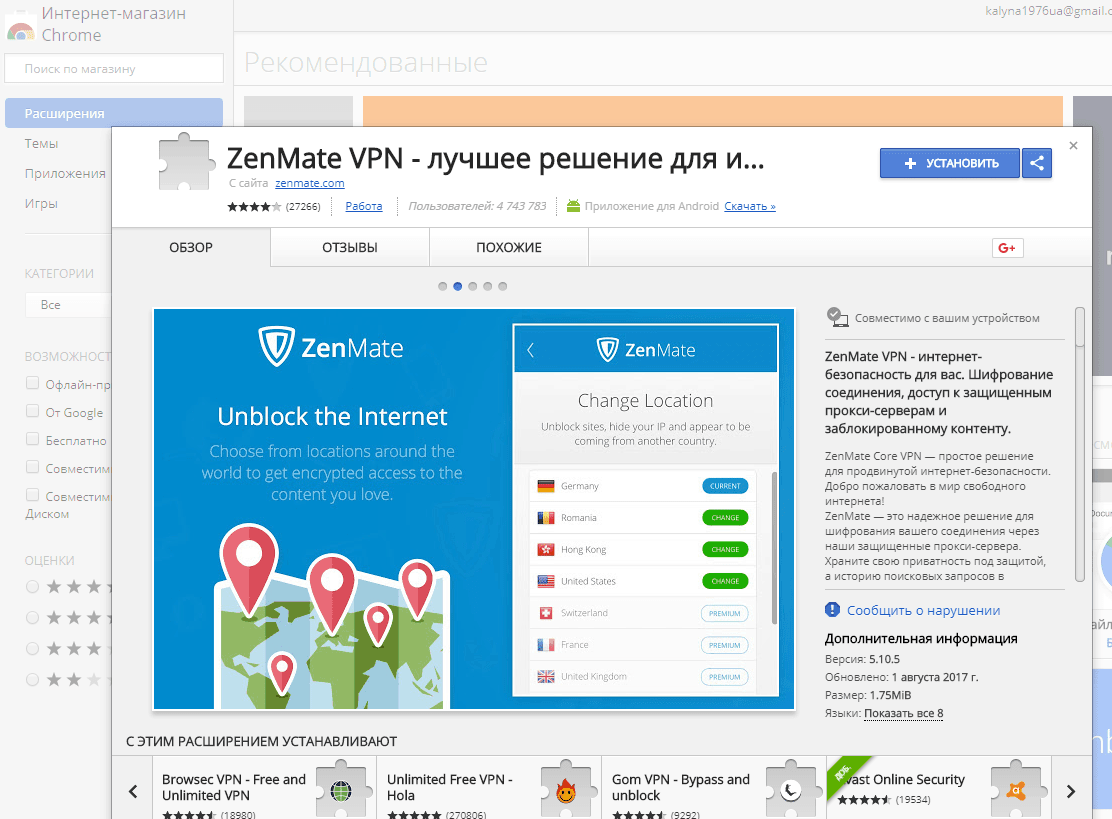Click the Browsec VPN globe icon
1112x819 pixels.
(x=342, y=789)
